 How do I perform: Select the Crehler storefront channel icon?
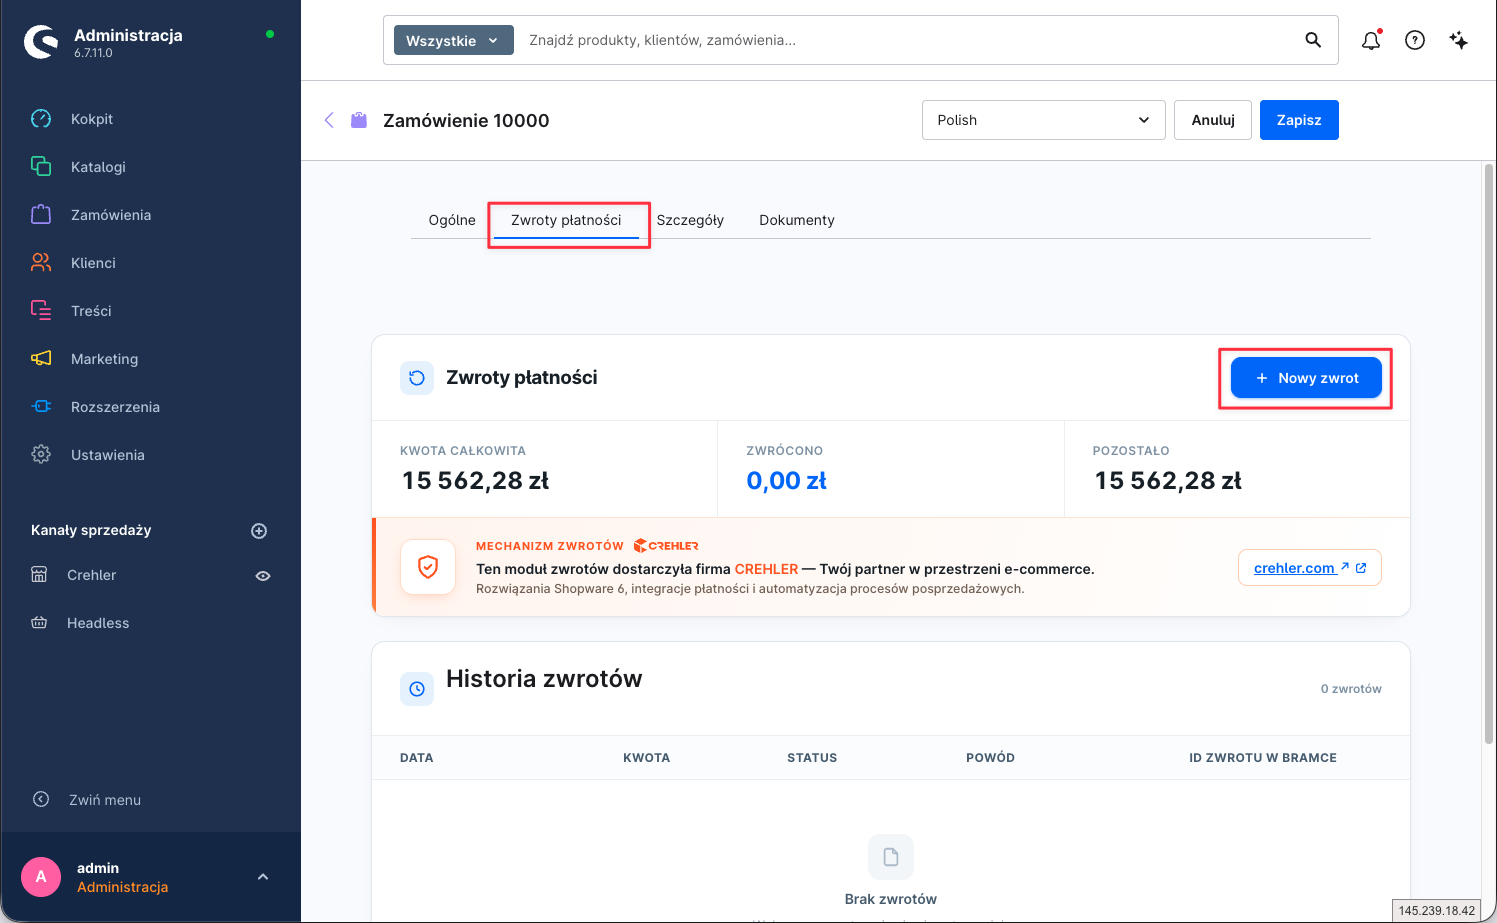39,575
